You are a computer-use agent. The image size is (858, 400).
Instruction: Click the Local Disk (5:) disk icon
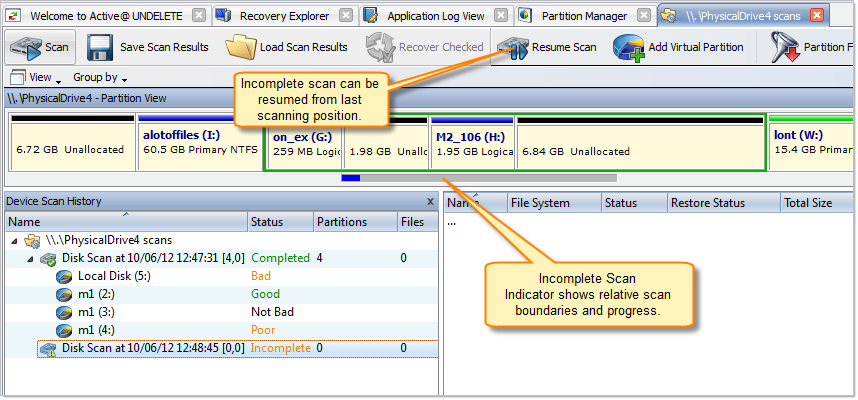point(64,277)
